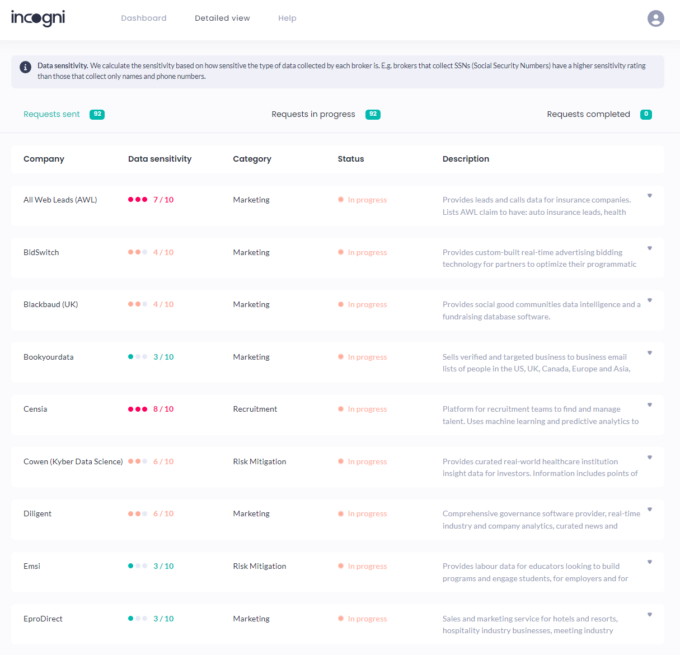The image size is (680, 655).
Task: Expand the EproDirect row chevron
Action: pos(649,615)
